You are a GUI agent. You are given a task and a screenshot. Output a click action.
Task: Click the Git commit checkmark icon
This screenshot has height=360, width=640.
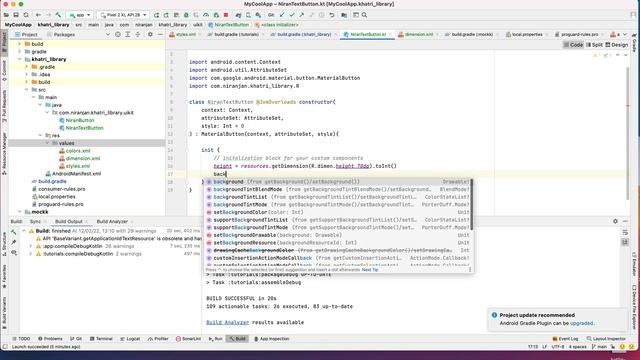coord(292,15)
